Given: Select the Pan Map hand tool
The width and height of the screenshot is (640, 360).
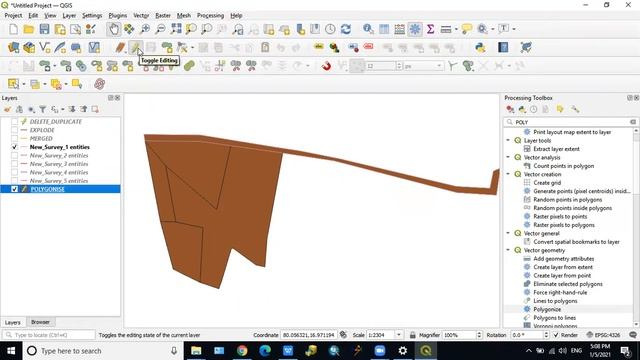Looking at the screenshot, I should pos(113,29).
